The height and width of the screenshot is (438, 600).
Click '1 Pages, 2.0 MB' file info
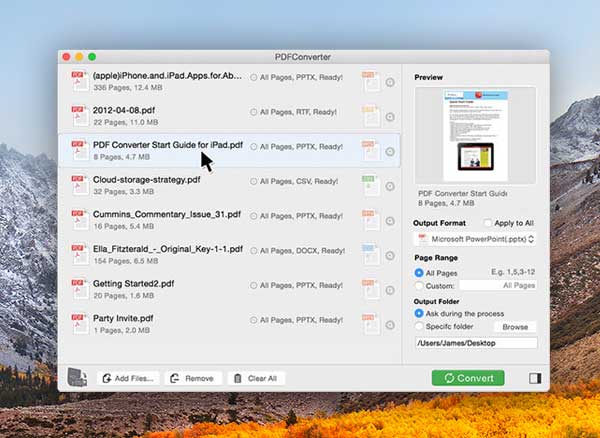tap(121, 330)
